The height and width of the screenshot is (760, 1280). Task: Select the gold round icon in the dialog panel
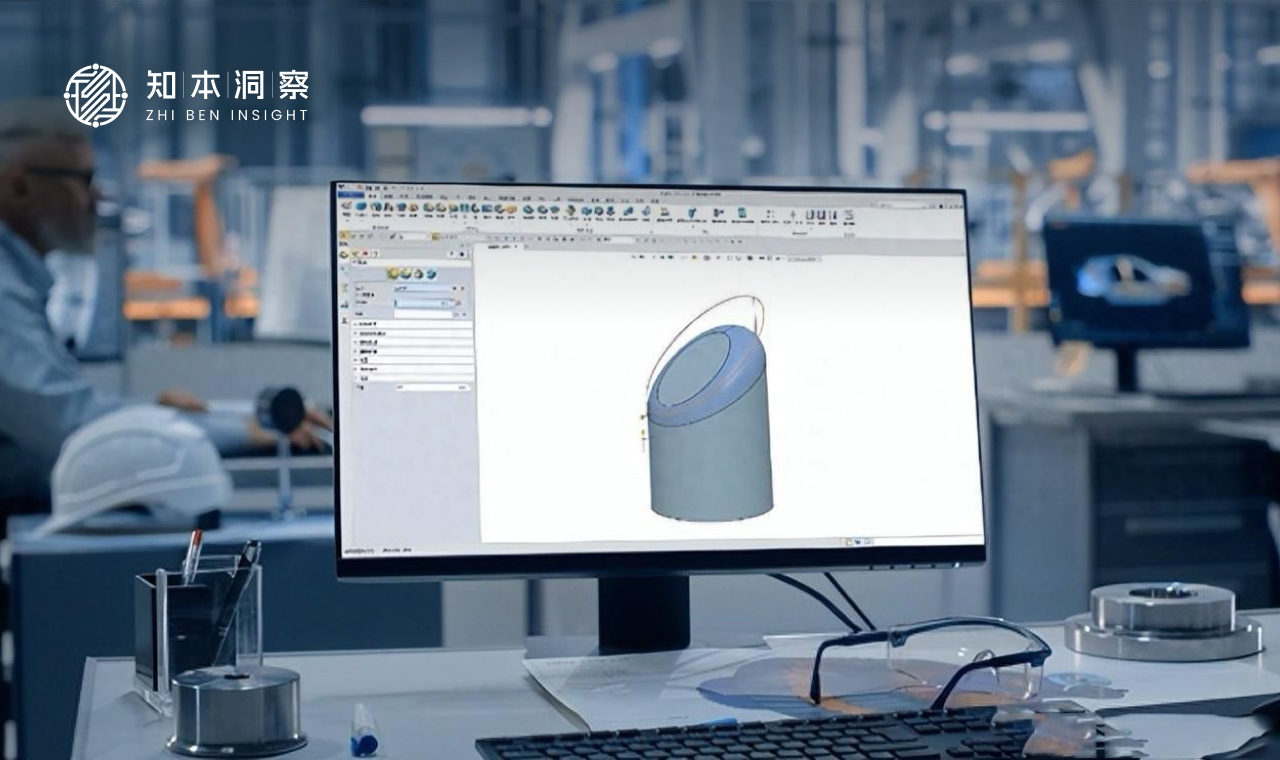393,274
